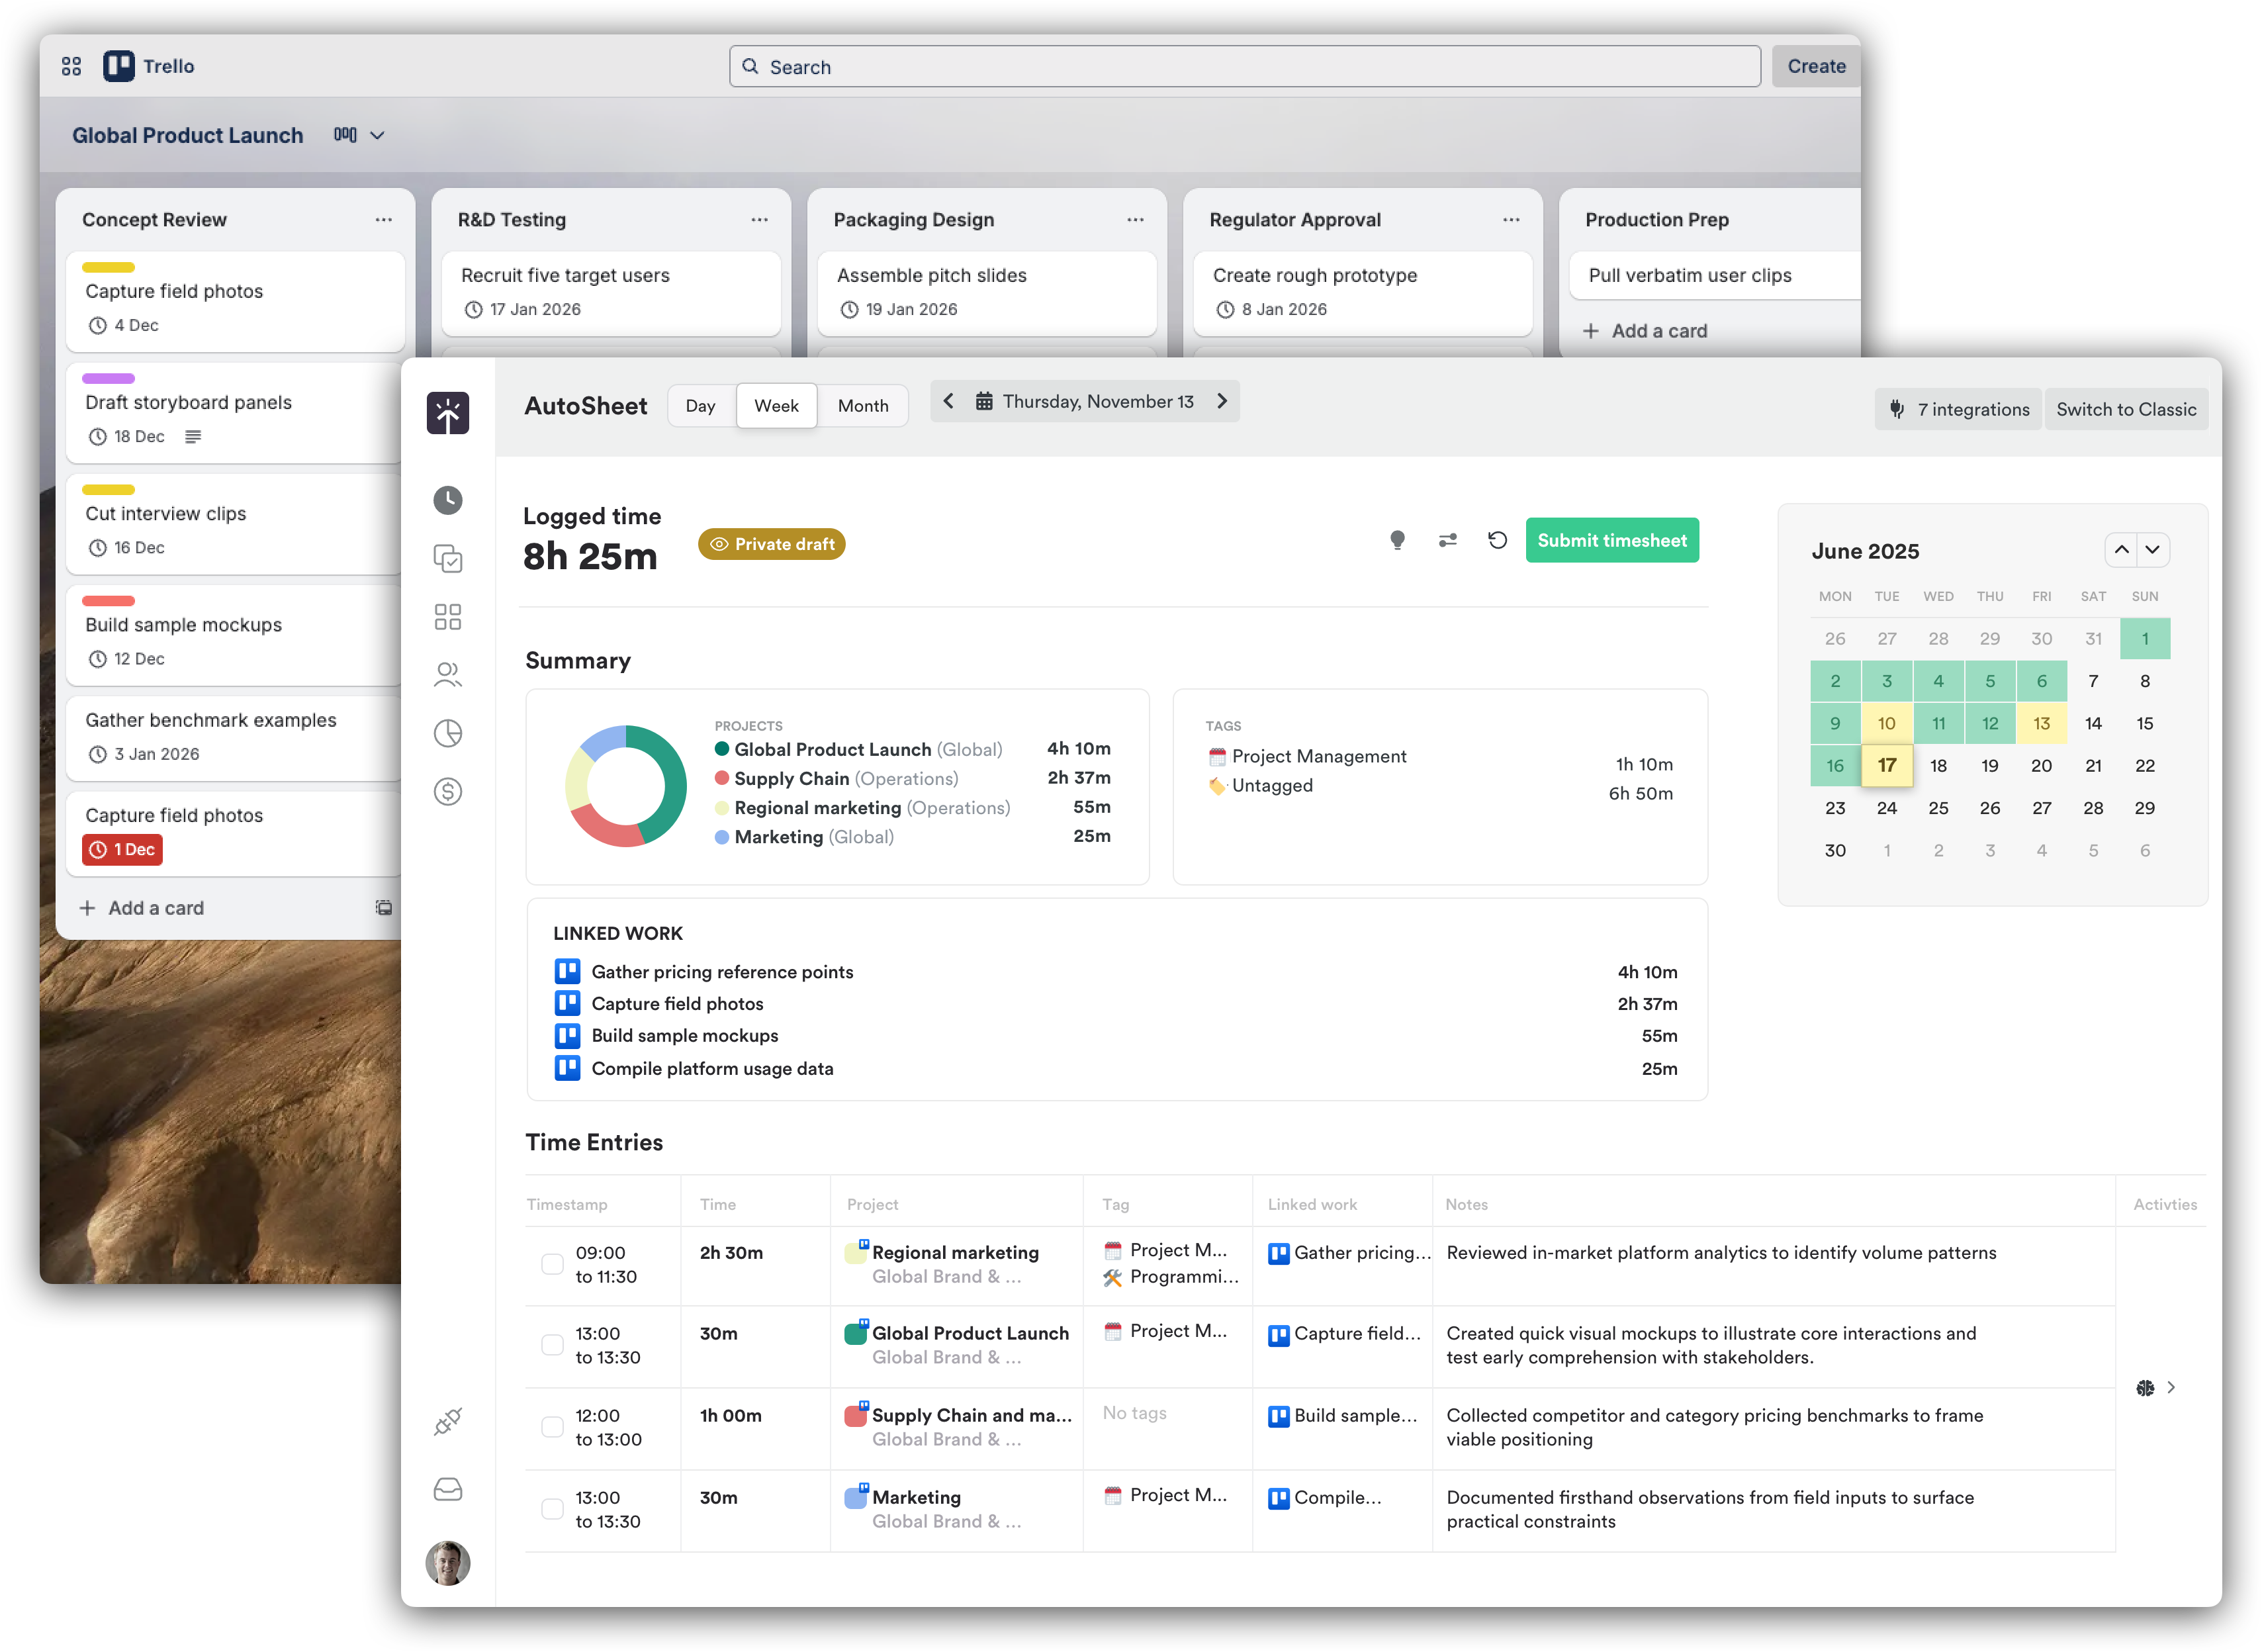The width and height of the screenshot is (2262, 1652).
Task: Click the Submit timesheet button
Action: 1611,540
